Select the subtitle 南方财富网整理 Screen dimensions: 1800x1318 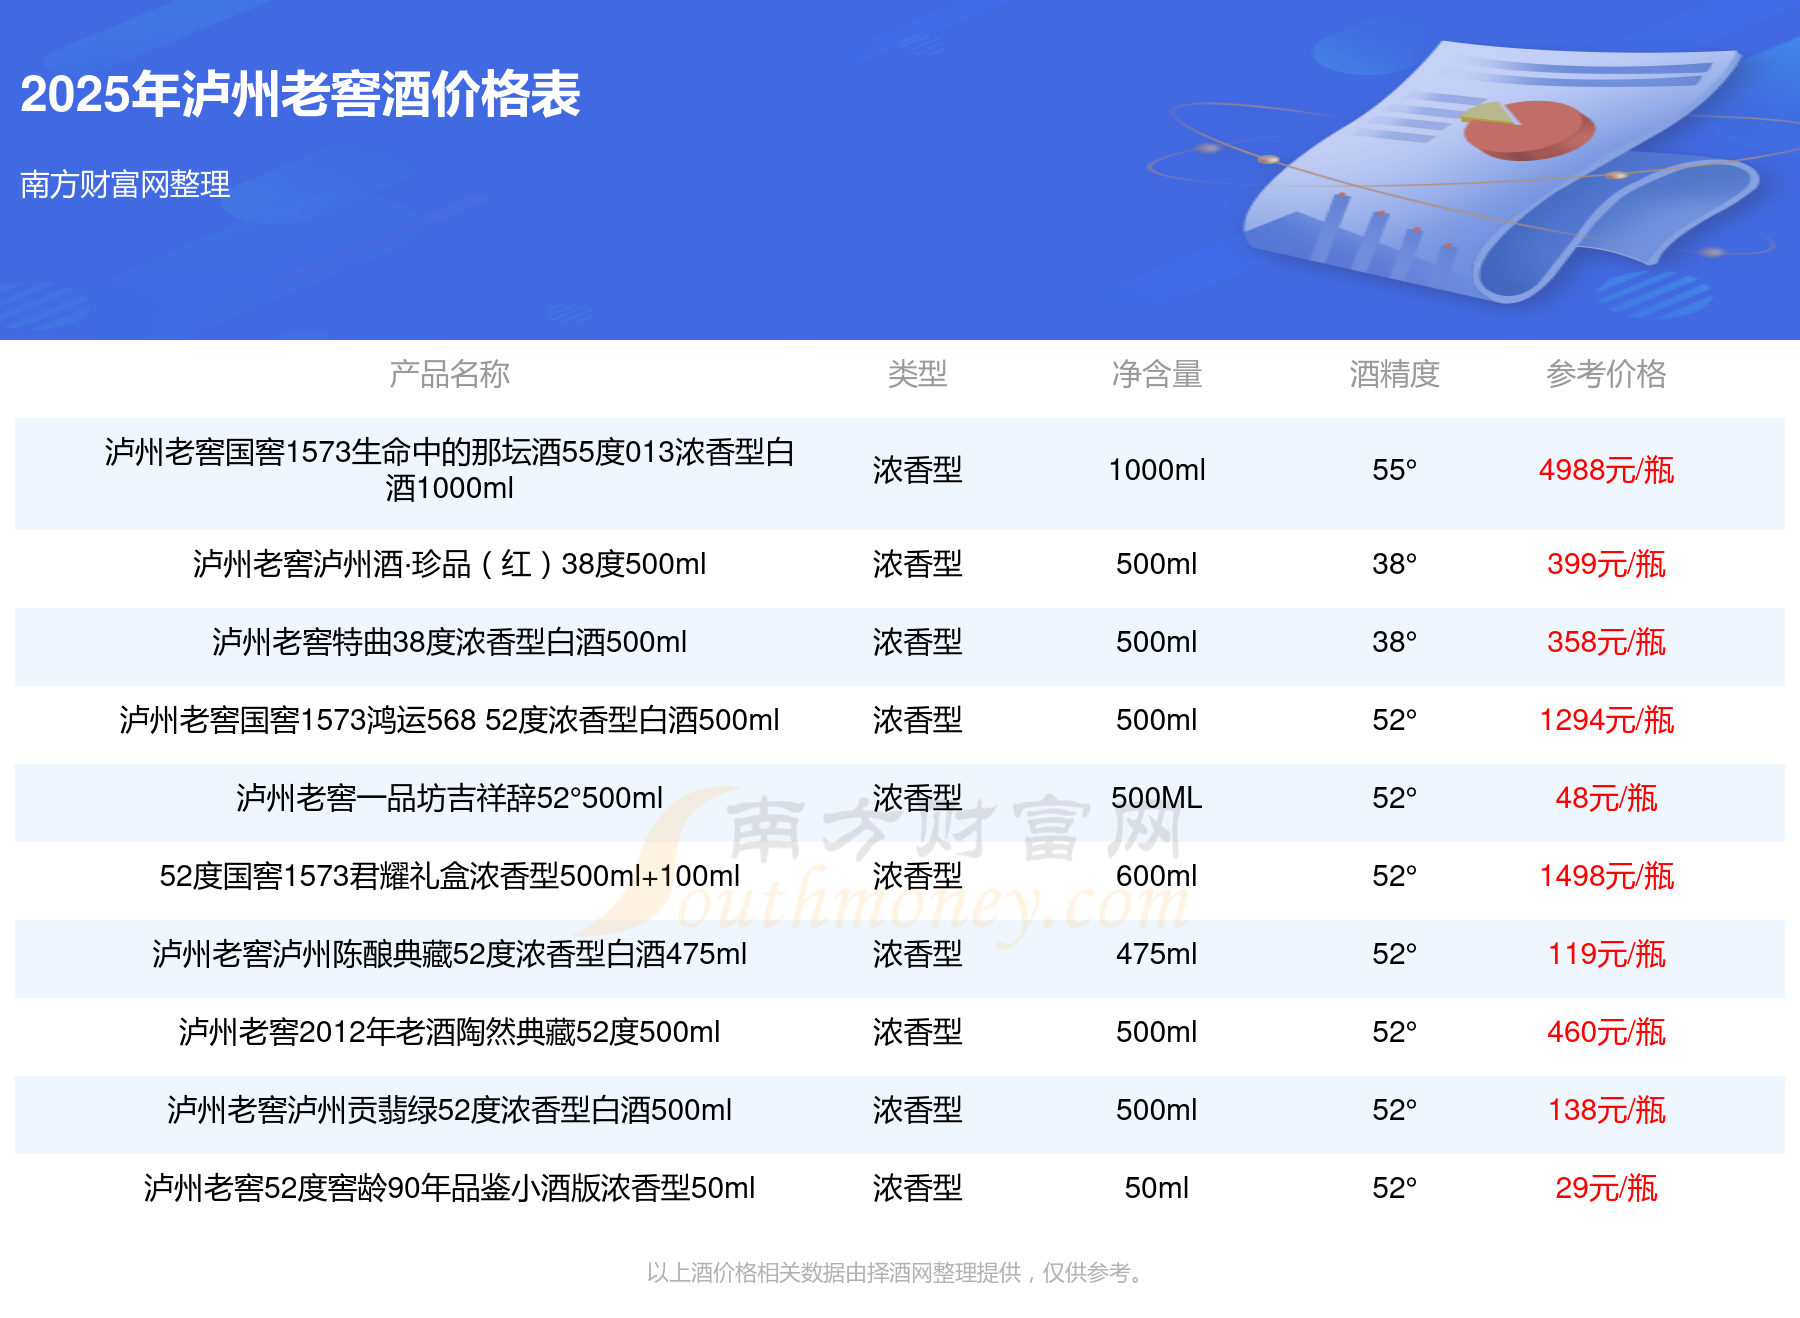coord(125,184)
